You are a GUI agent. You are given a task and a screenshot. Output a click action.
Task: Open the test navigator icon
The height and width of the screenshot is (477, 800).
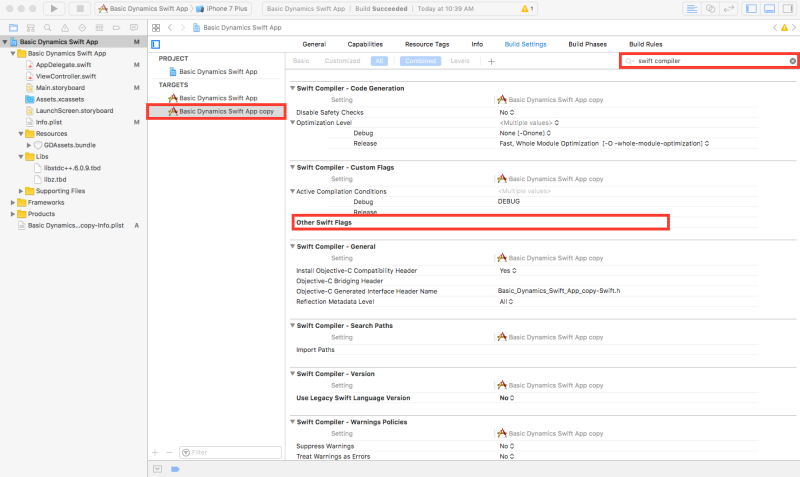(x=82, y=28)
